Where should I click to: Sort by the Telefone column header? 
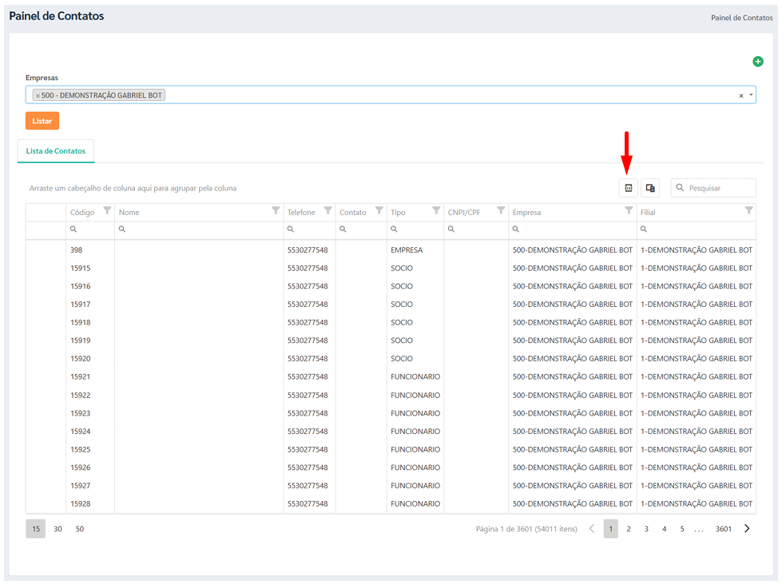pyautogui.click(x=302, y=212)
